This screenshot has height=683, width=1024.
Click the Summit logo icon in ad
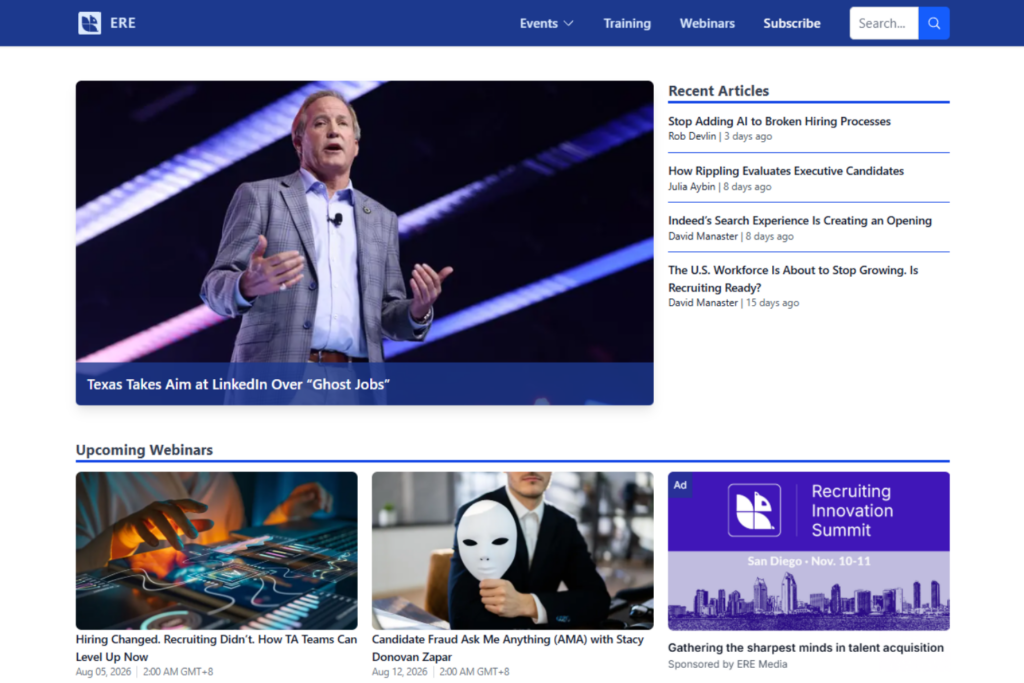[754, 510]
